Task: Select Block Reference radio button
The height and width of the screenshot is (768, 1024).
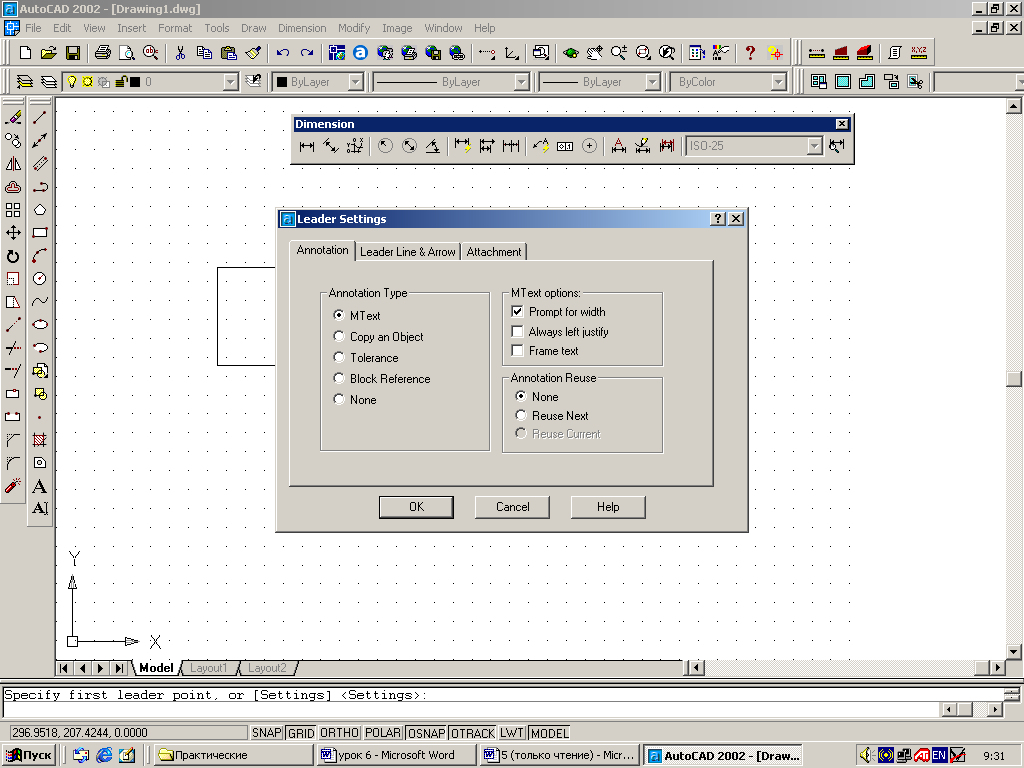Action: pos(338,377)
